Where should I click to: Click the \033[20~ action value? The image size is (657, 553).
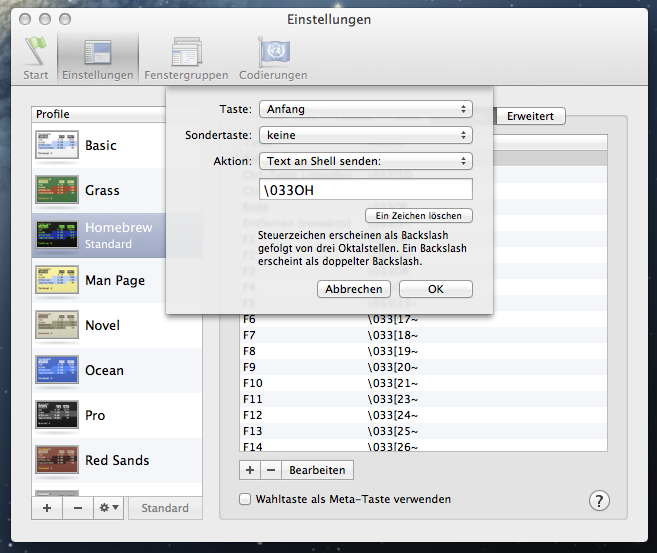393,367
